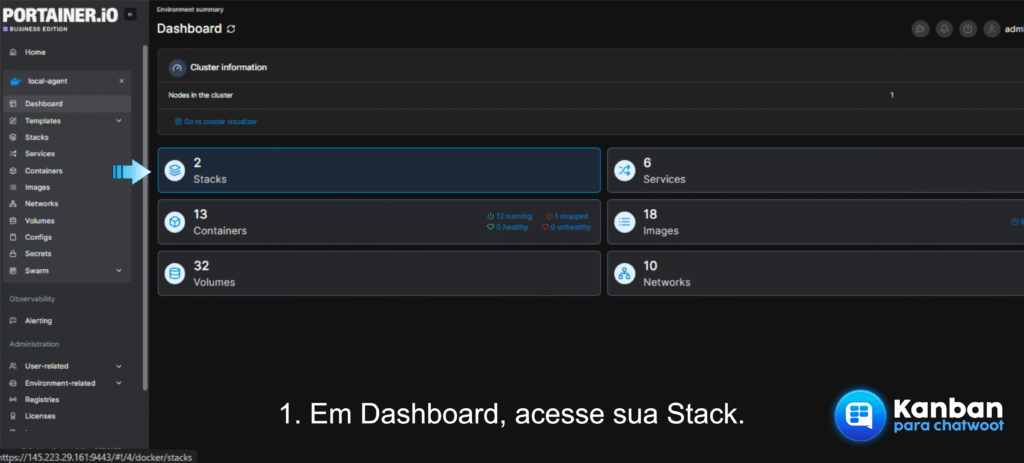Viewport: 1024px width, 463px height.
Task: Click the refresh icon next to Dashboard title
Action: click(232, 29)
